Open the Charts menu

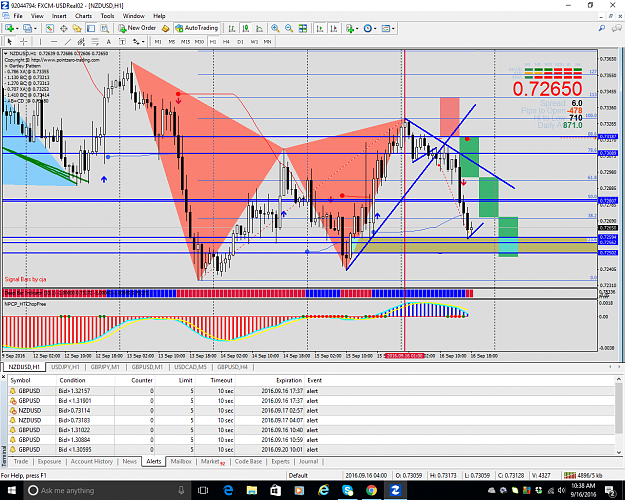[x=83, y=16]
